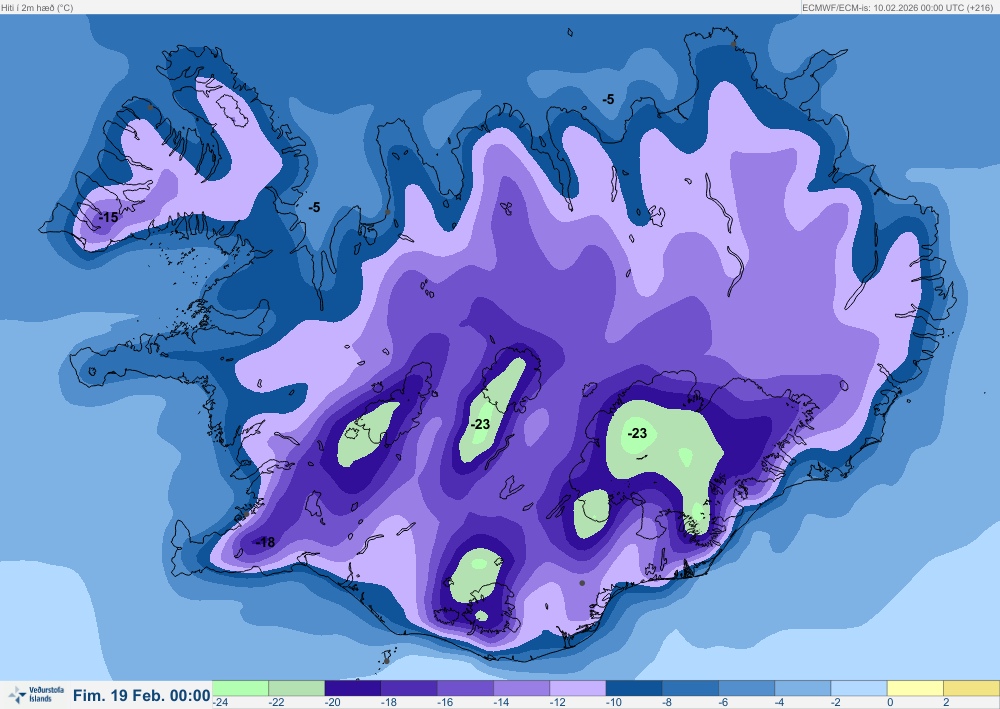Click the -5 value in the northwest bay

[x=314, y=207]
